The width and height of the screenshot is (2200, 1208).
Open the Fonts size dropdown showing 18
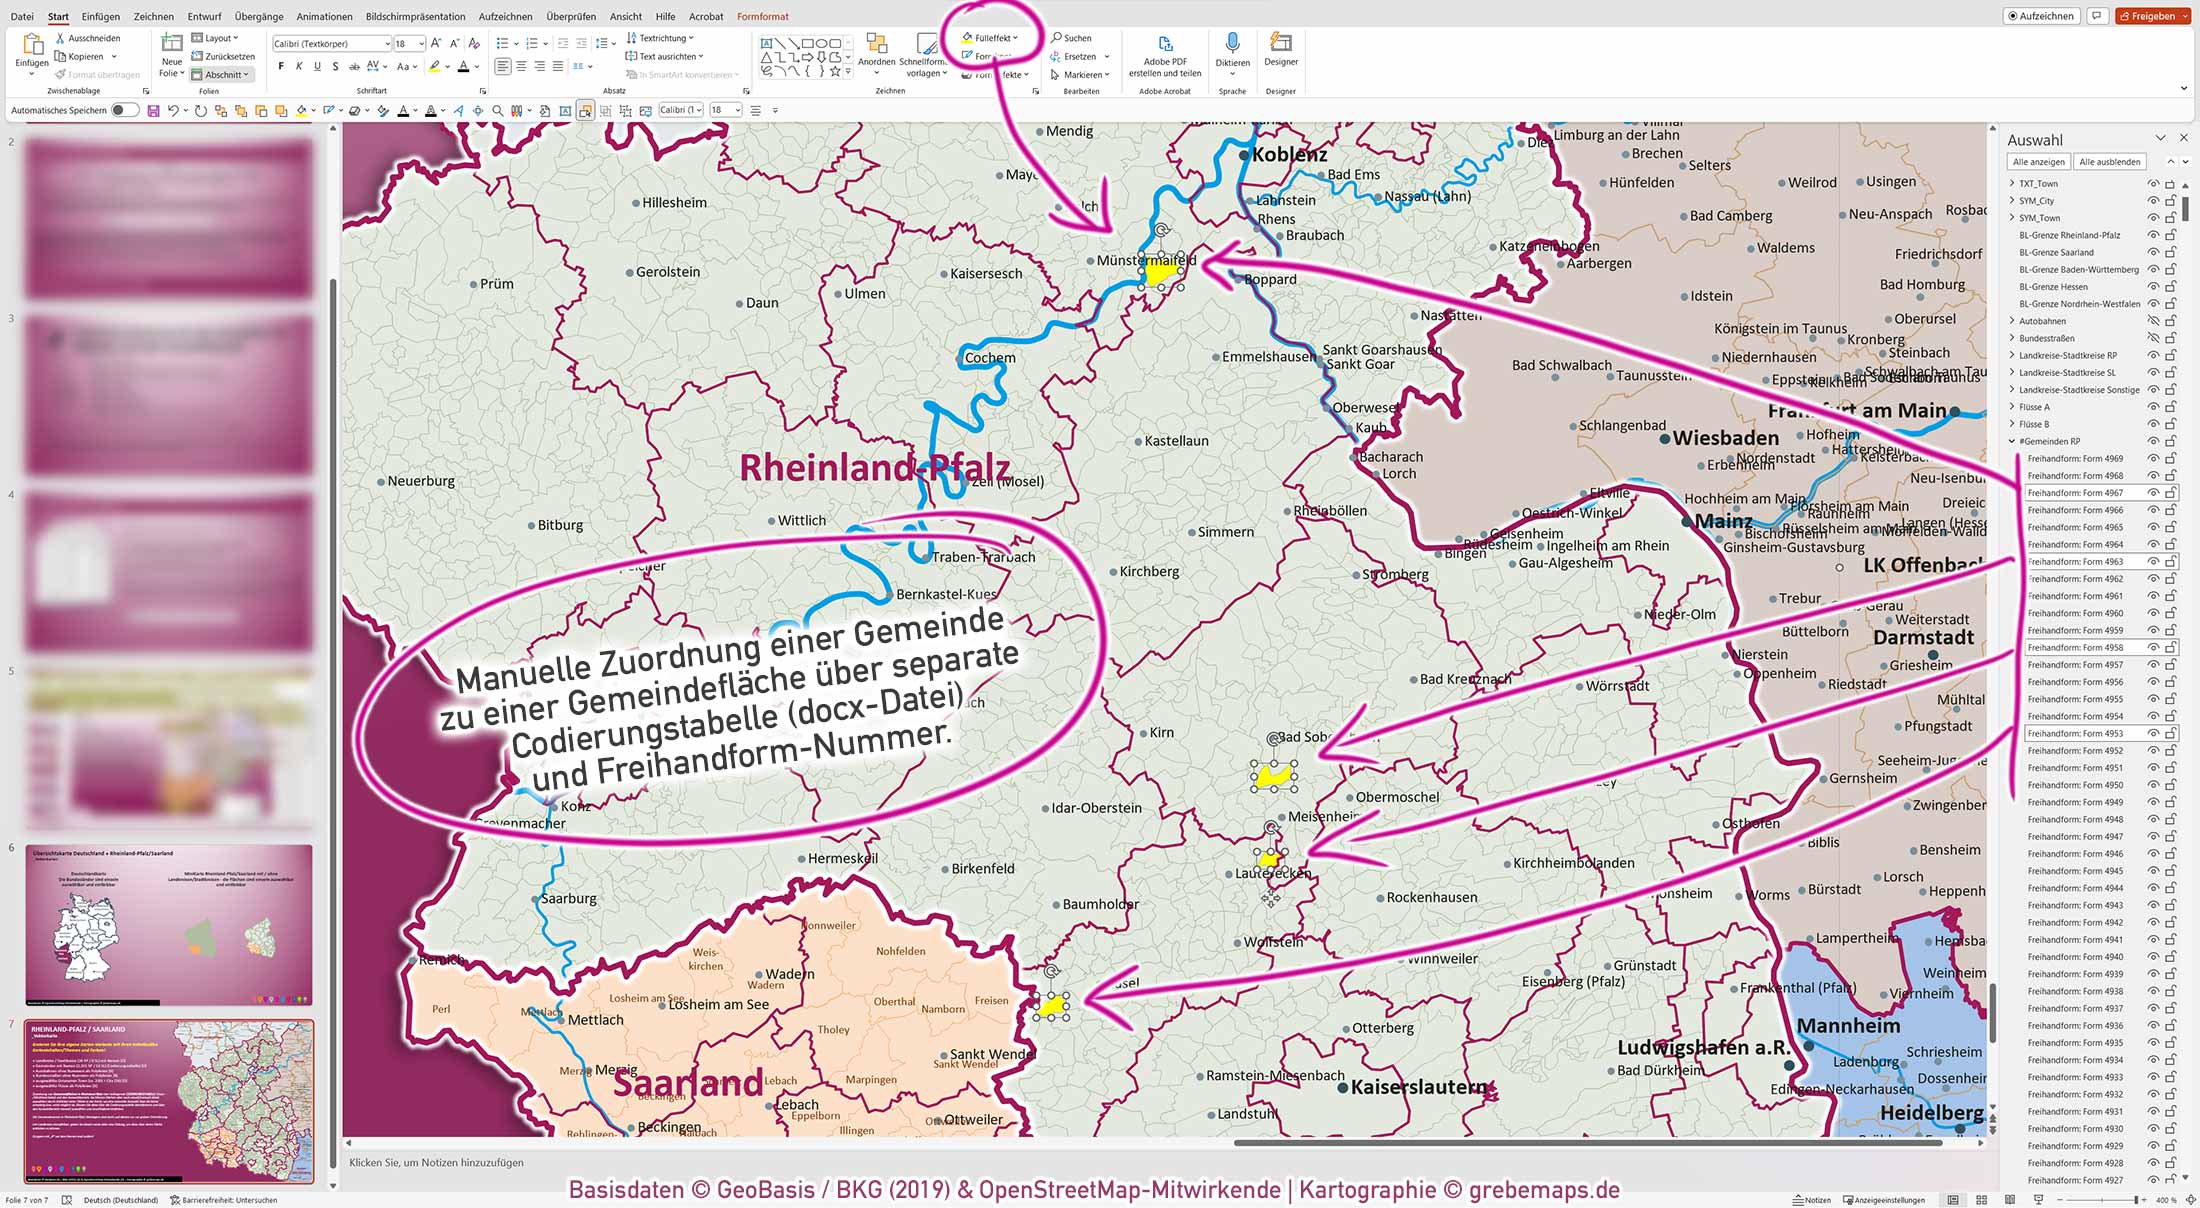421,43
